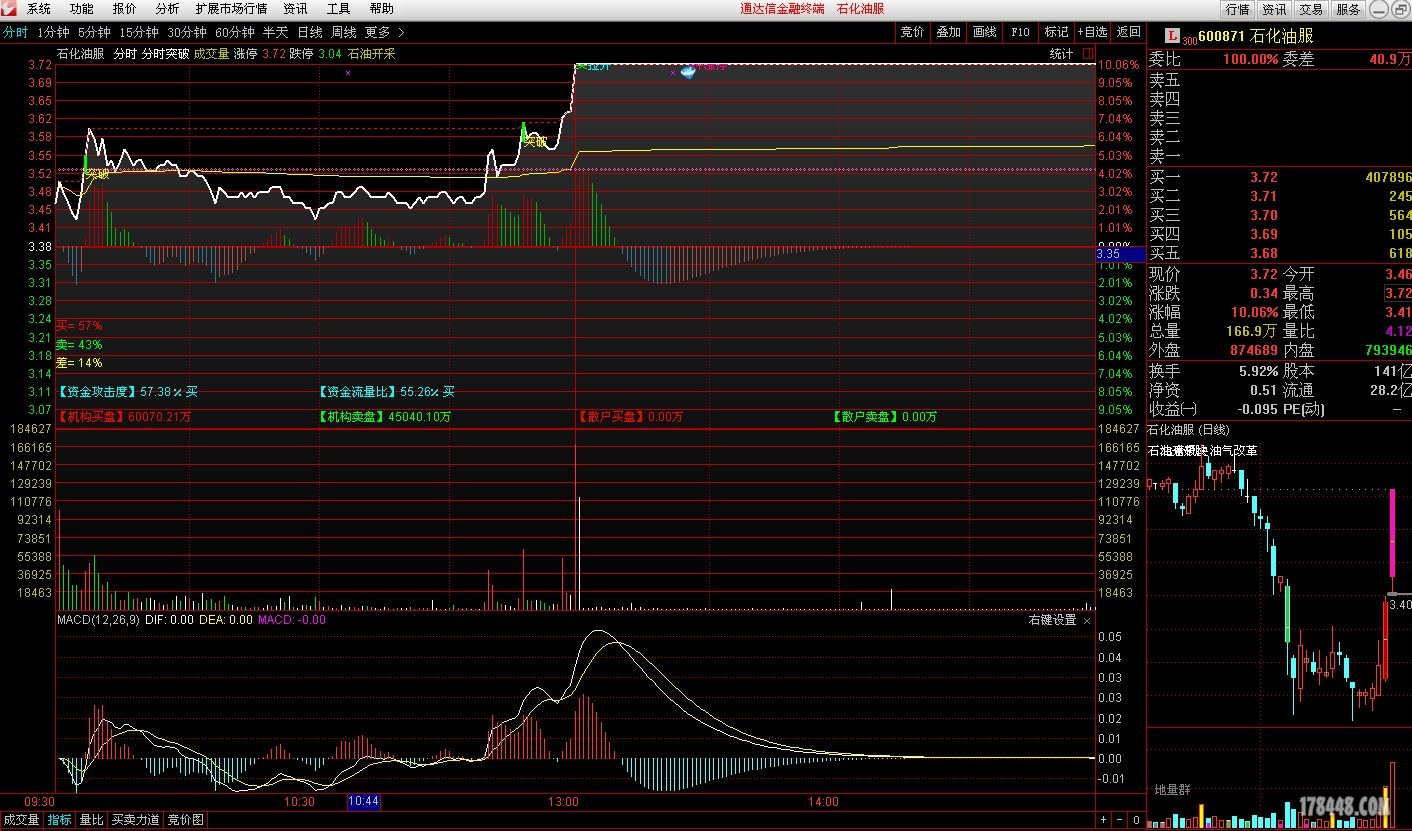This screenshot has width=1412, height=831.
Task: Open 右键设置 in MACD panel
Action: click(x=1053, y=620)
